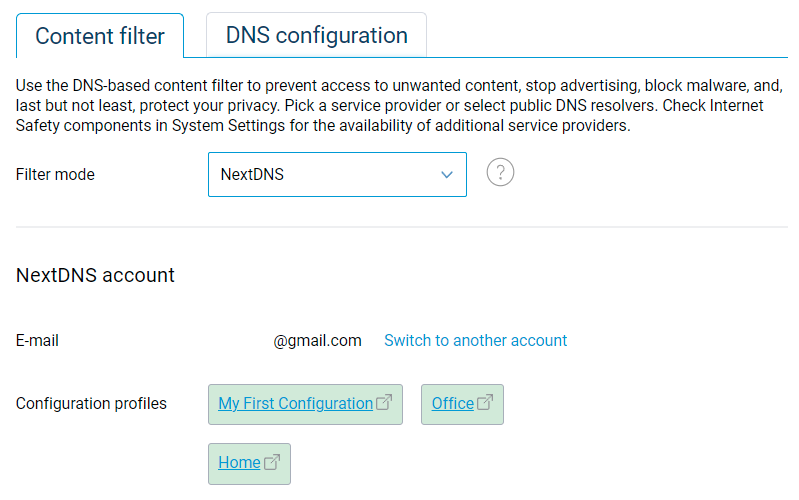Click the Configuration profiles label
The width and height of the screenshot is (799, 500).
pos(91,404)
